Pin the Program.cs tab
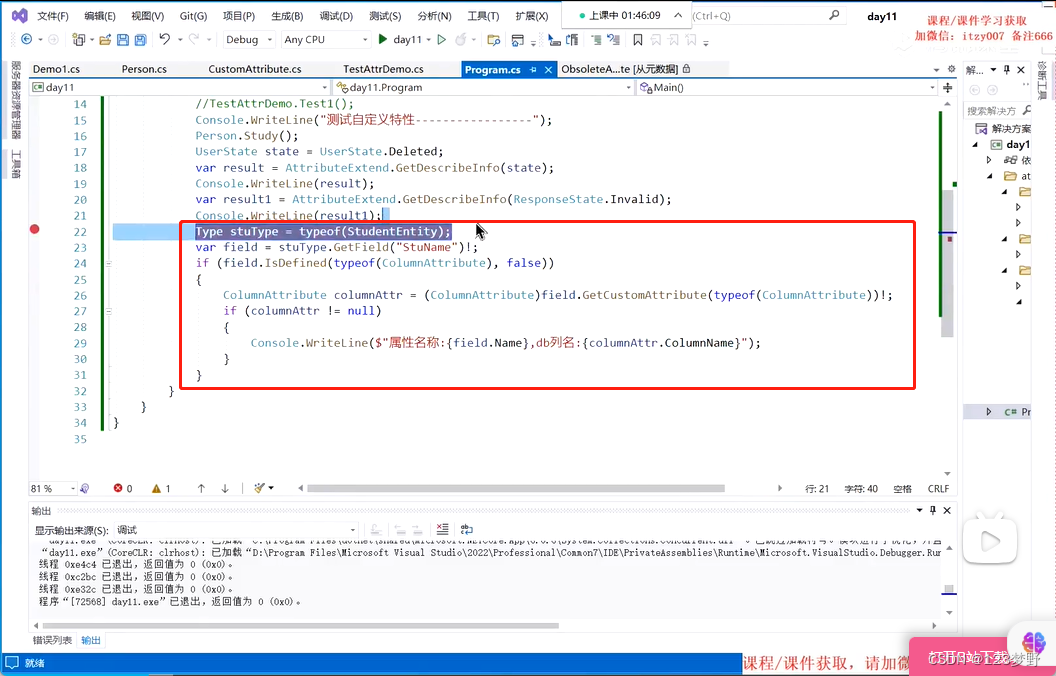 [533, 69]
